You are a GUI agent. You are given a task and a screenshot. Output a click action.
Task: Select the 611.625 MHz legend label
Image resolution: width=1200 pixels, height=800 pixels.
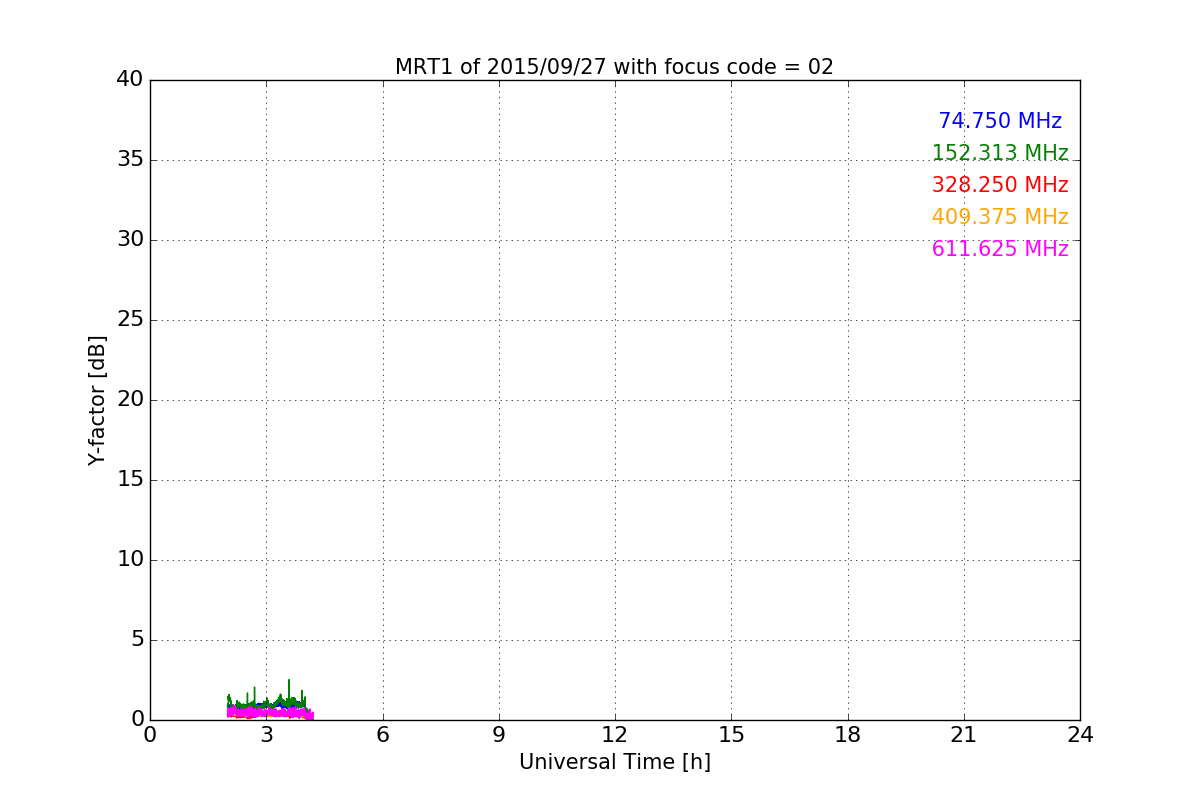click(1000, 249)
